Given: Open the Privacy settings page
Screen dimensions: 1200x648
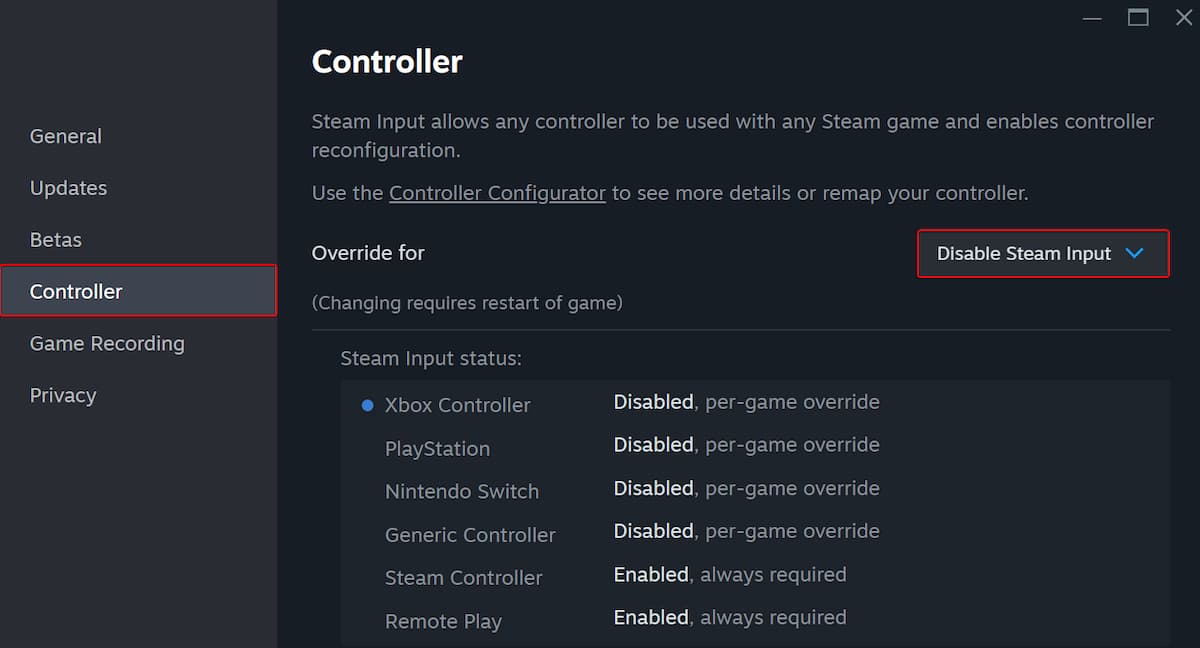Looking at the screenshot, I should click(x=63, y=395).
